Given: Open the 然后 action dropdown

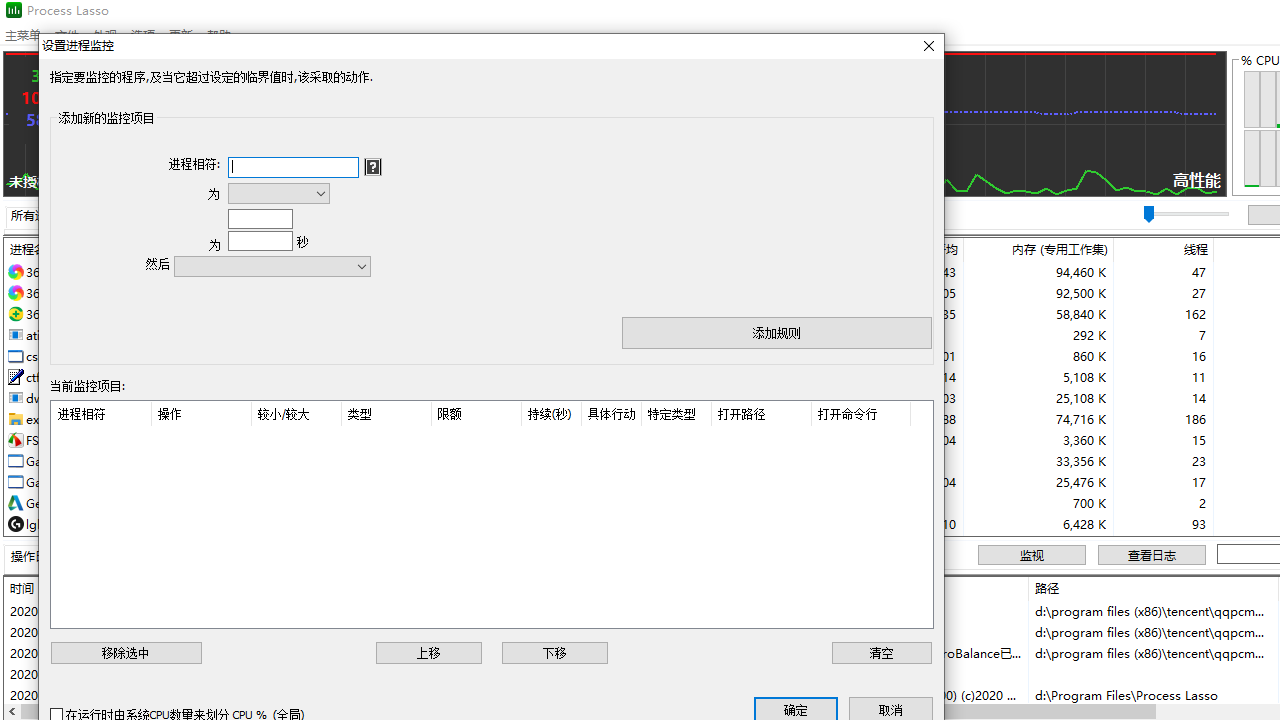Looking at the screenshot, I should tap(272, 266).
